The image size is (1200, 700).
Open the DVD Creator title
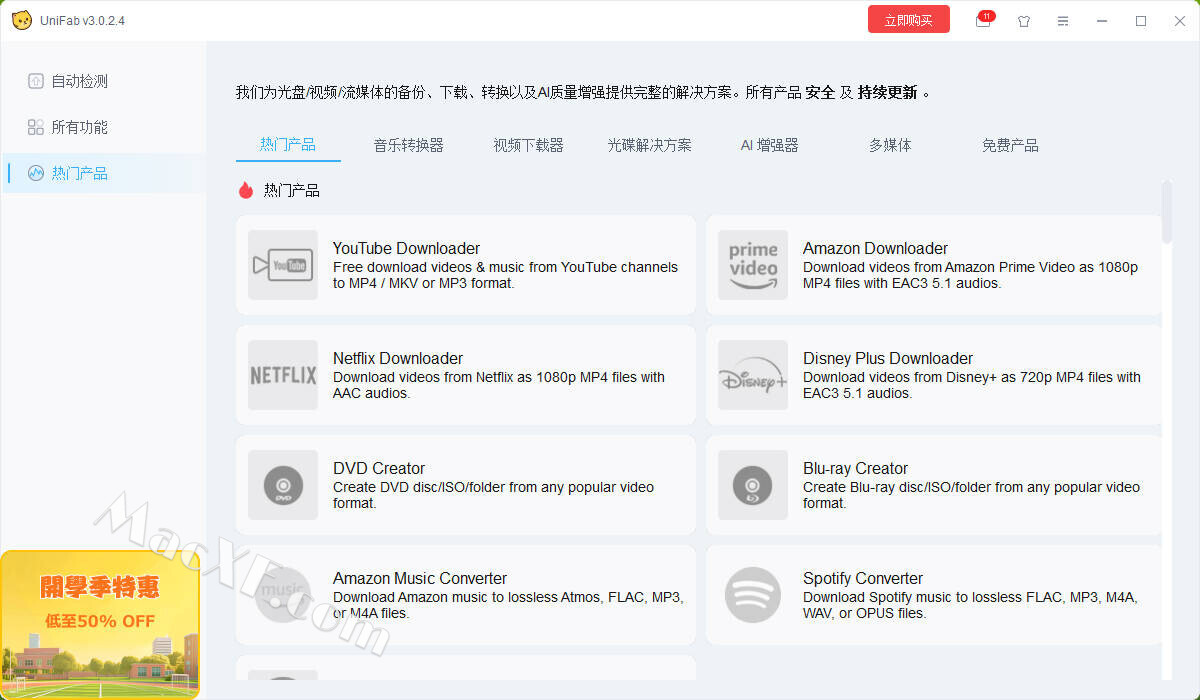(379, 468)
